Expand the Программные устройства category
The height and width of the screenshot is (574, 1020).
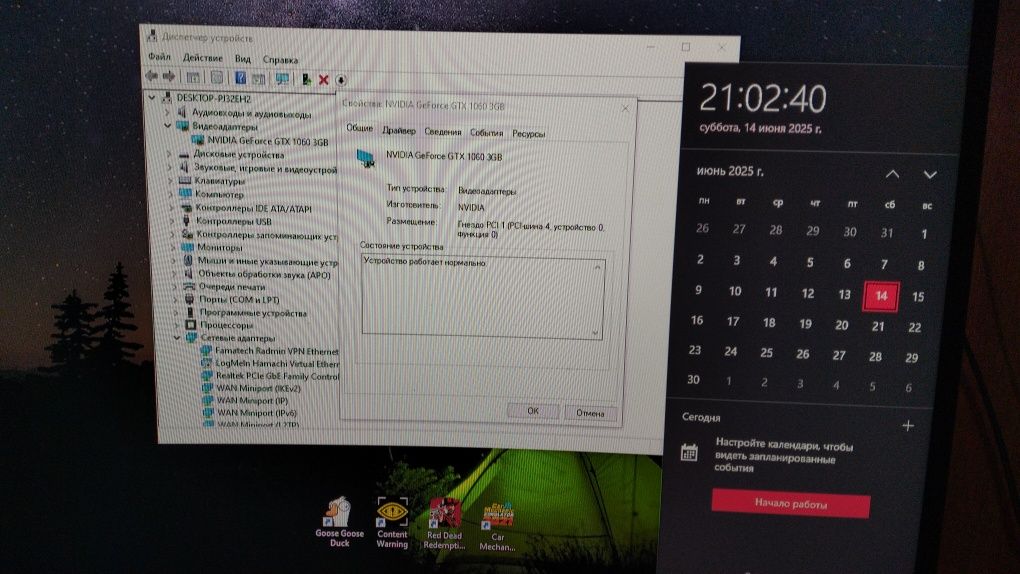pyautogui.click(x=176, y=312)
